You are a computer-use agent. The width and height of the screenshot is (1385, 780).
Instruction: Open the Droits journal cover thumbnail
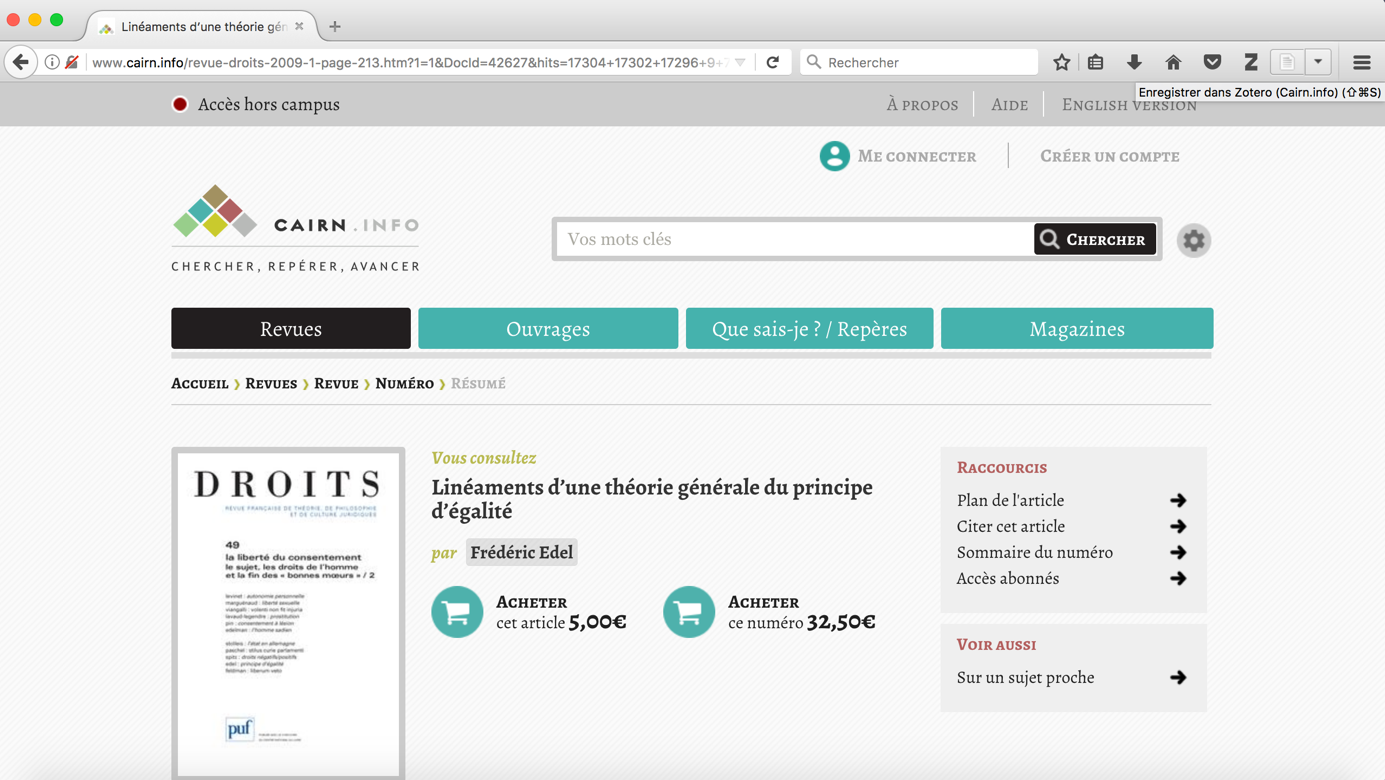click(288, 610)
